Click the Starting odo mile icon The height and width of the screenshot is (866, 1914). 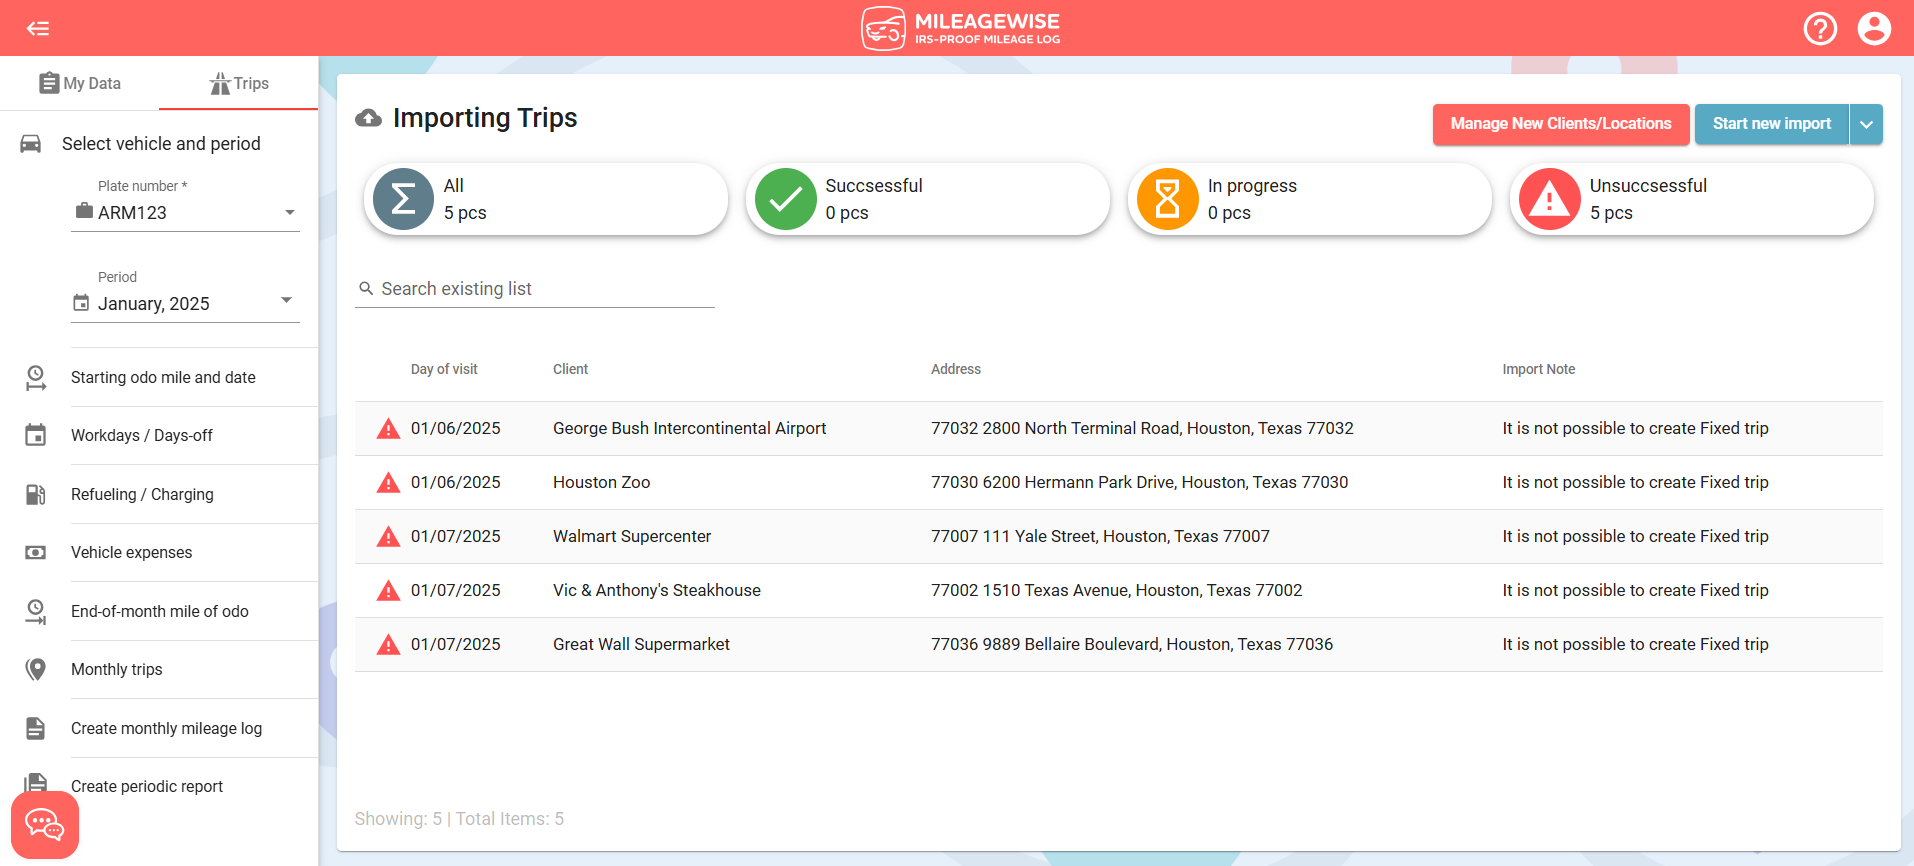tap(36, 377)
